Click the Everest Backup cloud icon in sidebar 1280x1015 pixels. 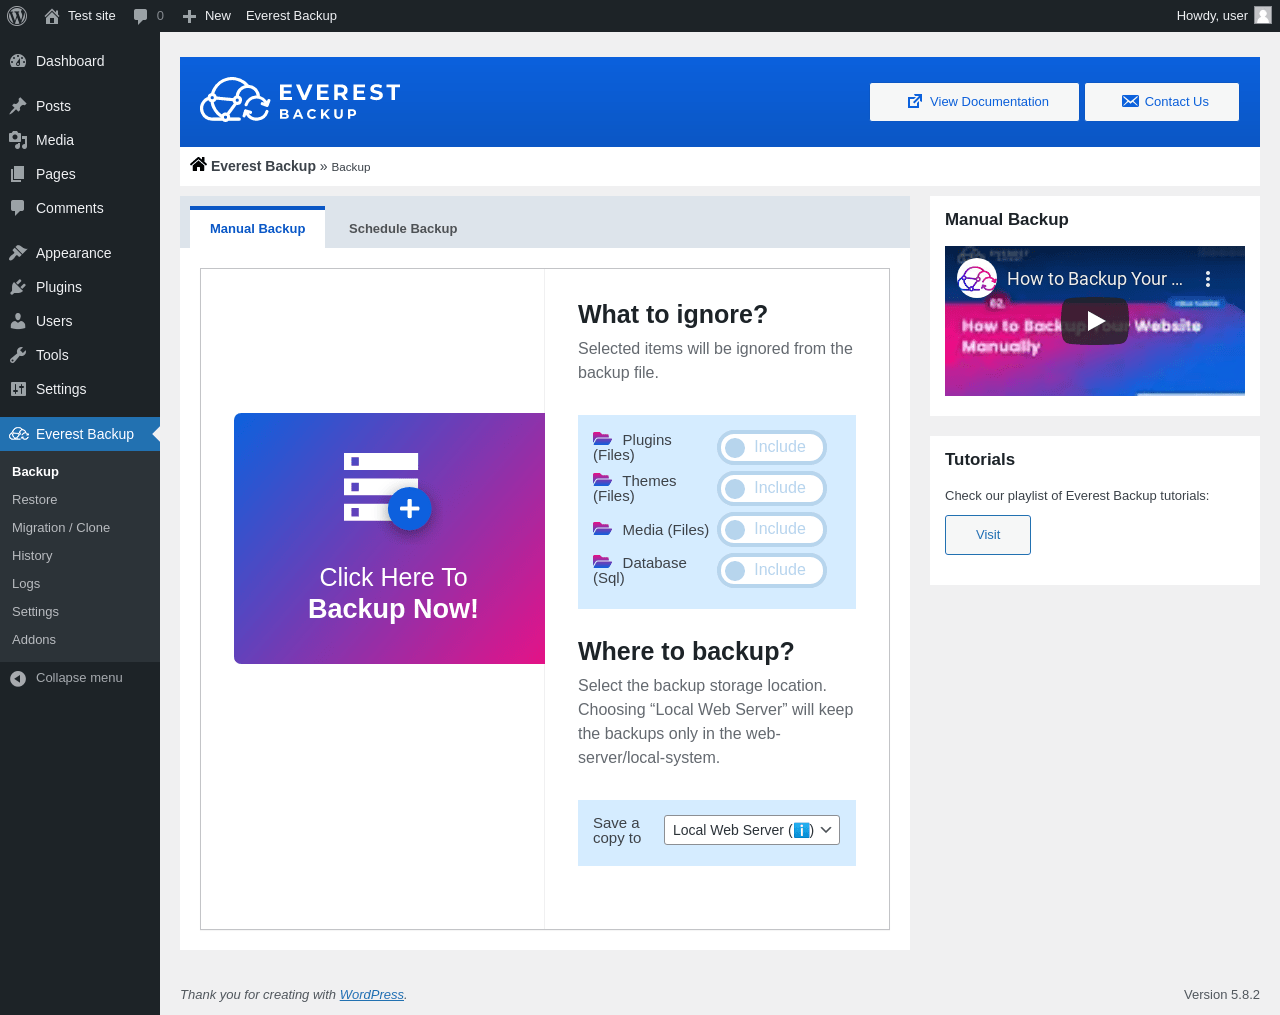point(19,434)
